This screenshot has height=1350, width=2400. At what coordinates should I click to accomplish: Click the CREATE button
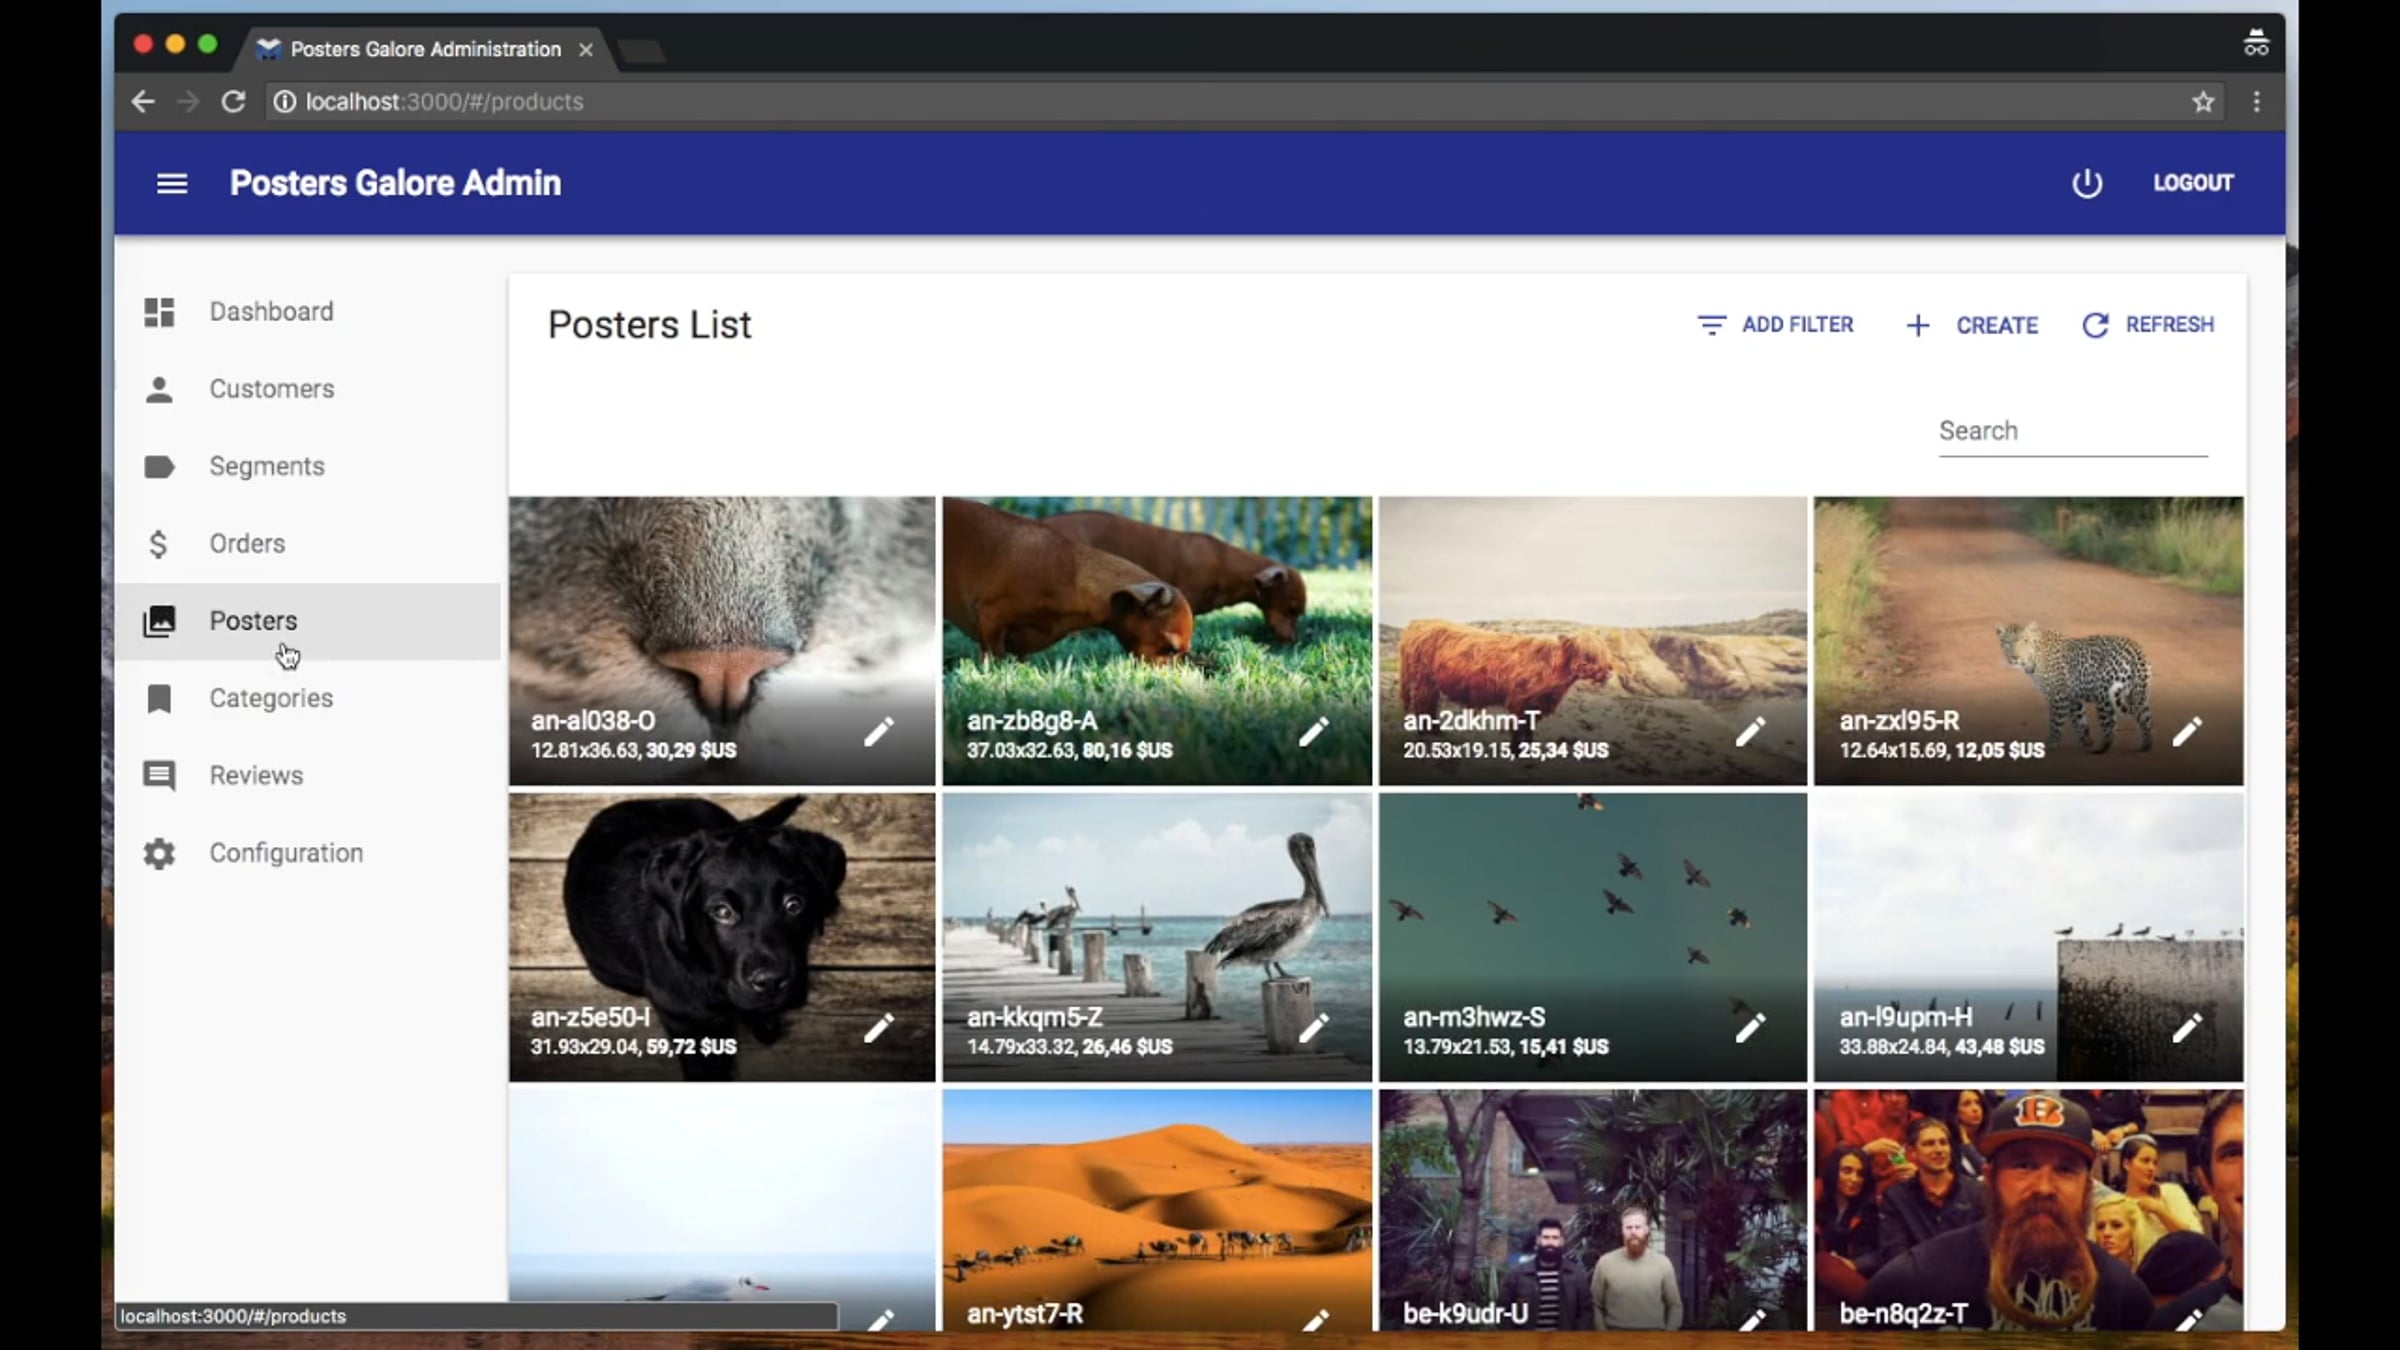(1971, 326)
